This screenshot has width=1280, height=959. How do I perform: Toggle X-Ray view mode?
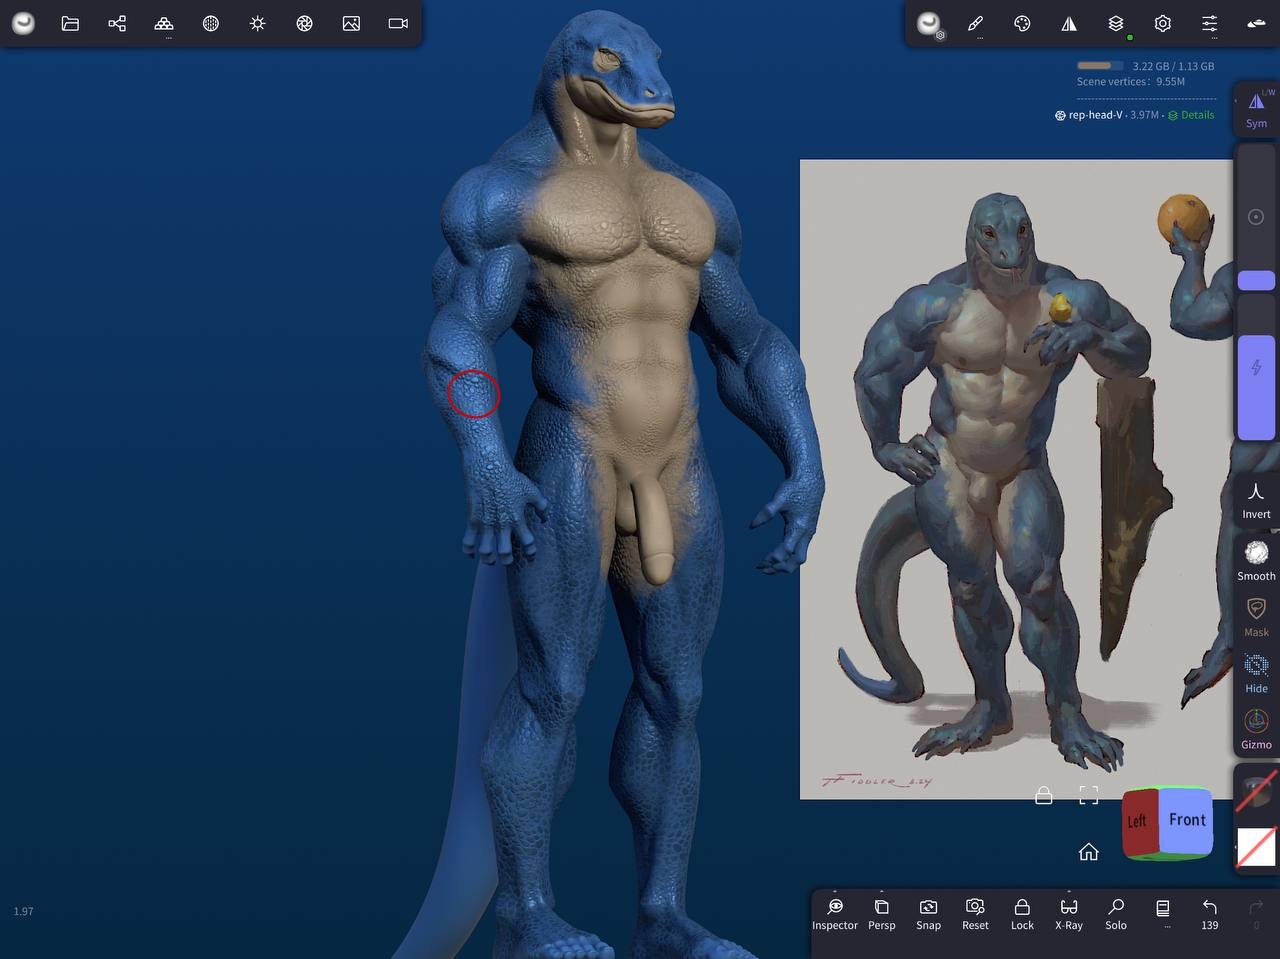point(1068,913)
